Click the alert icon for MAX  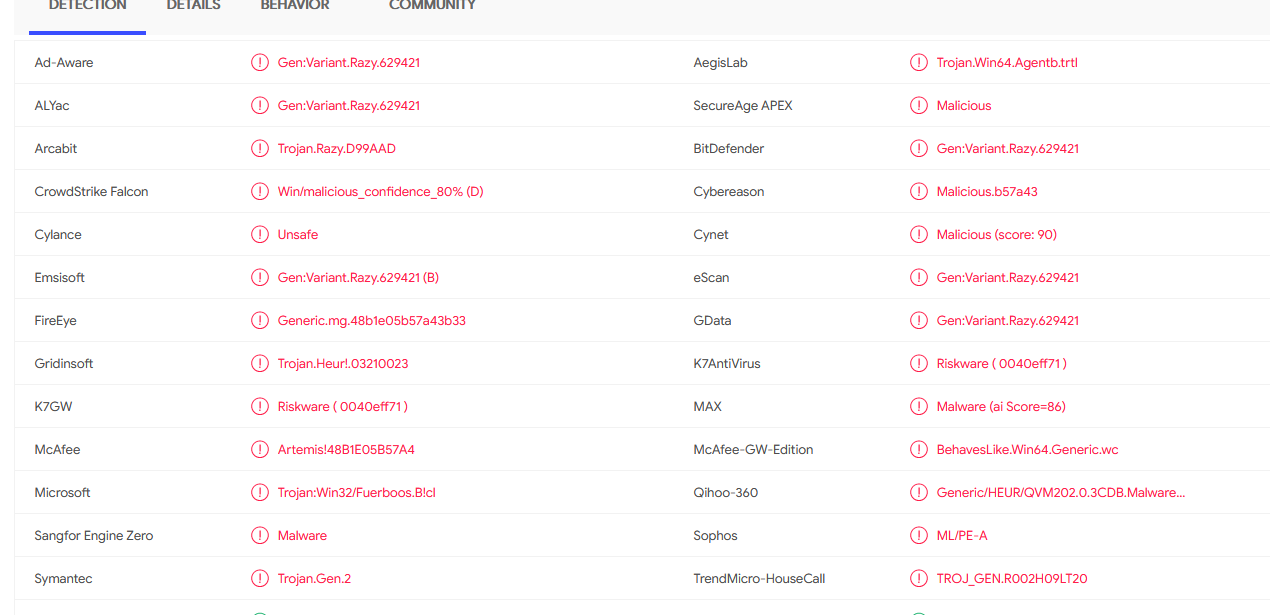point(919,406)
